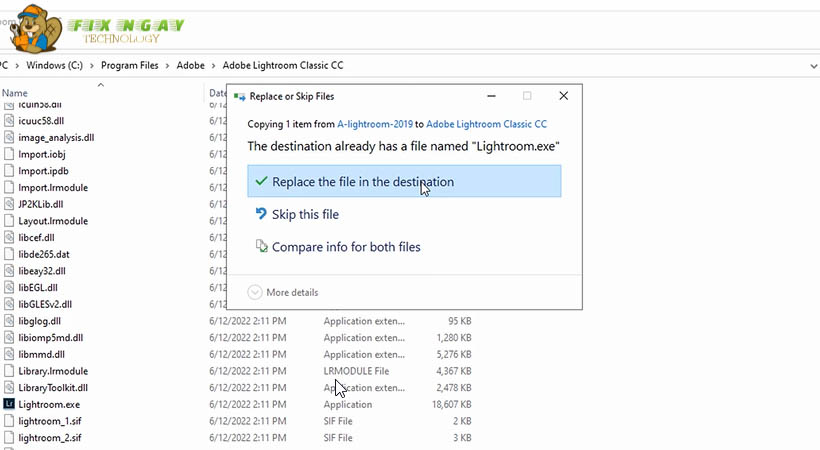The width and height of the screenshot is (820, 450).
Task: Click Import.lrmodule file icon
Action: pyautogui.click(x=8, y=187)
